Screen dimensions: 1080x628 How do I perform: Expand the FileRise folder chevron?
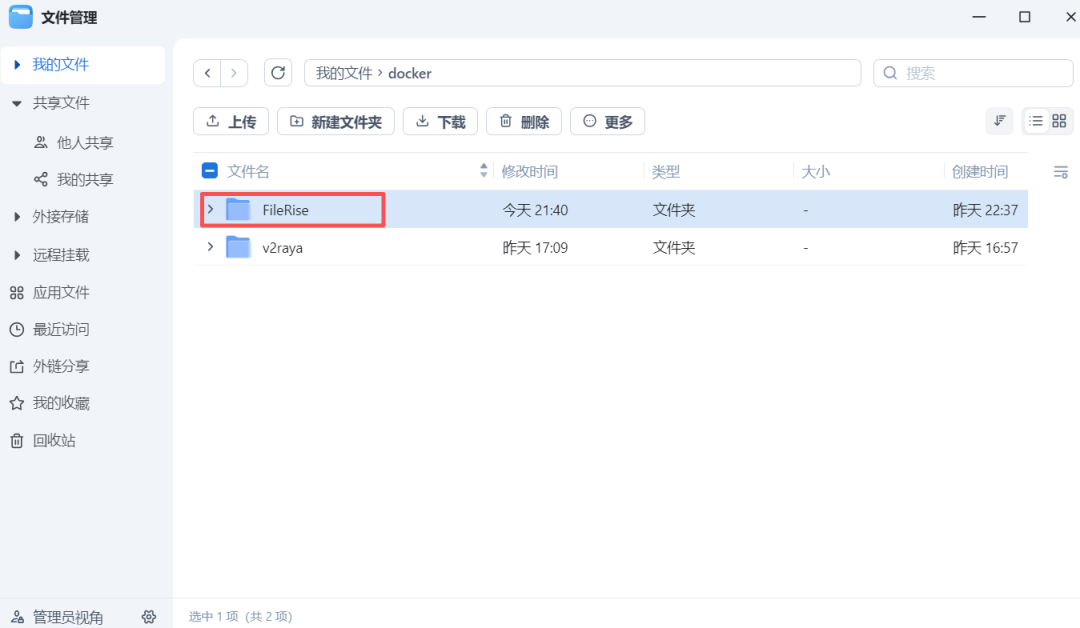(x=210, y=209)
